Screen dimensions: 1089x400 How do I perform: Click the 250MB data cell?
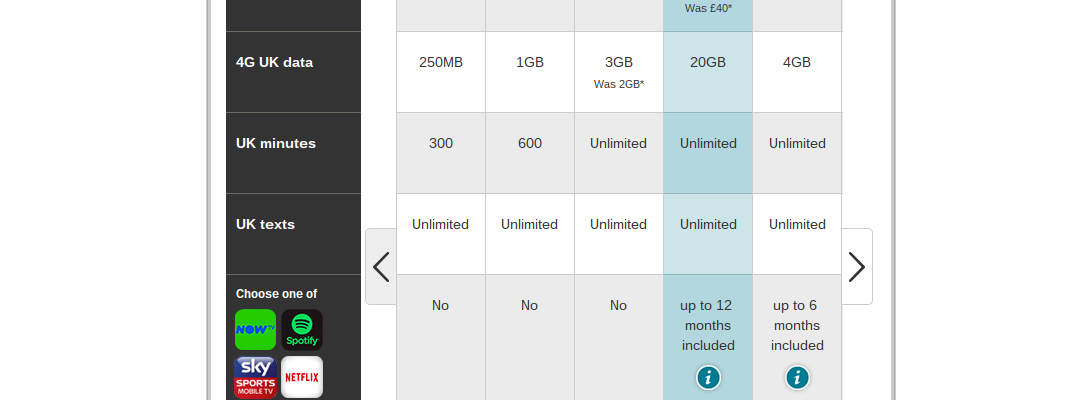[441, 72]
